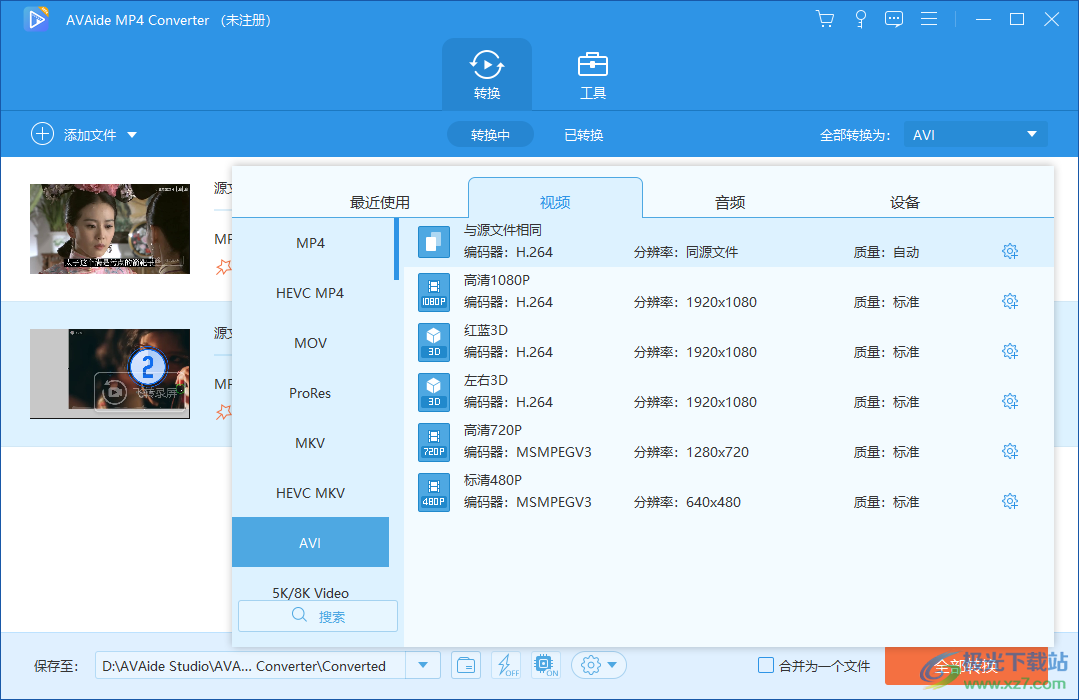Switch to the 转换 converter tab

(x=487, y=74)
